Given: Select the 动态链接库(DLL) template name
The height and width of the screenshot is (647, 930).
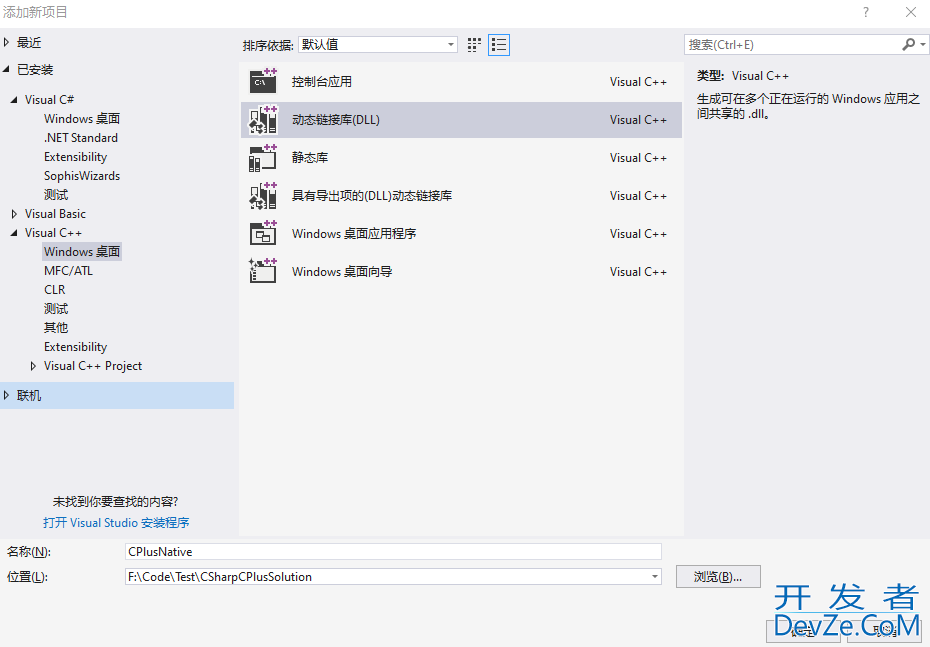Looking at the screenshot, I should pyautogui.click(x=336, y=120).
